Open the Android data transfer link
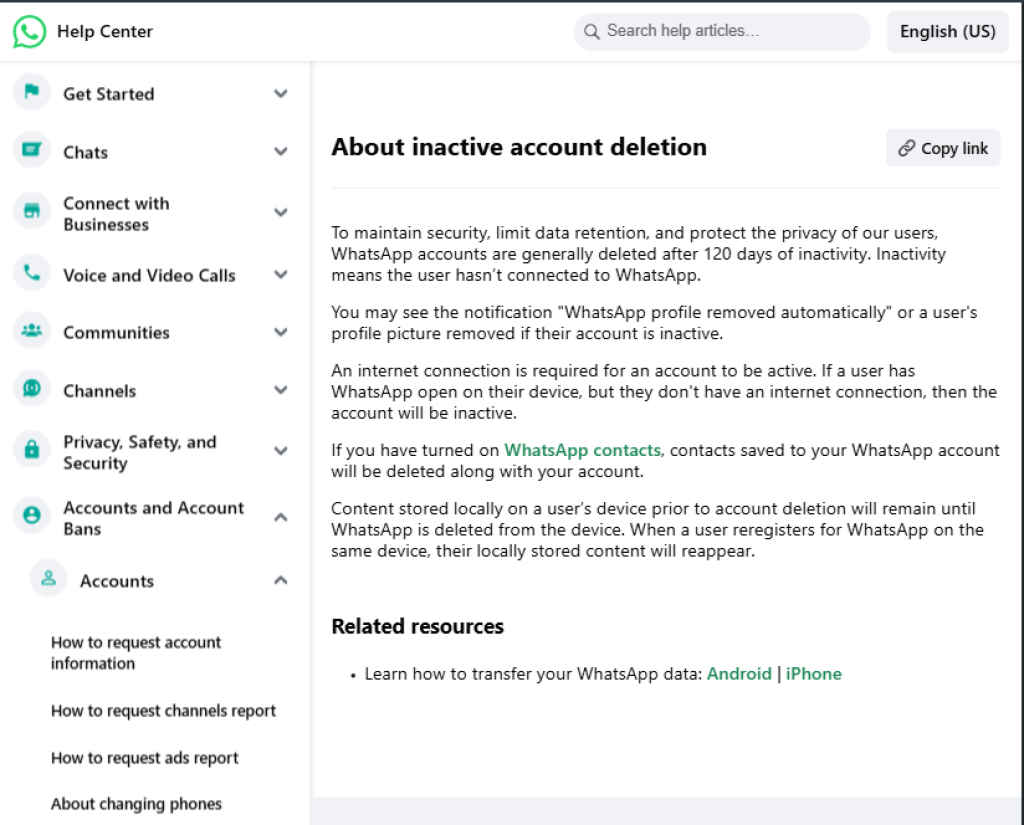 (739, 674)
